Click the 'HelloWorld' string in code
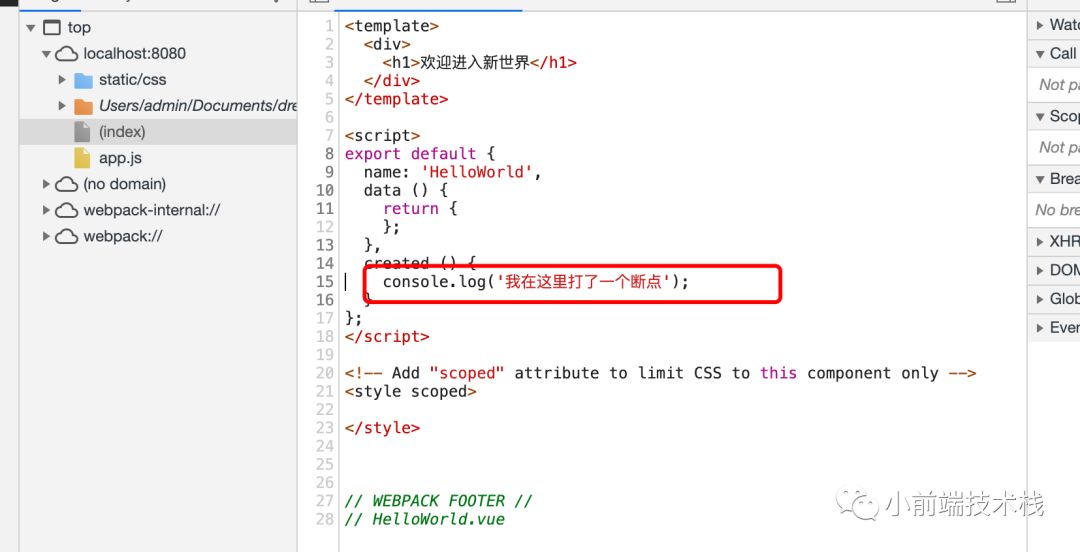 (x=477, y=172)
